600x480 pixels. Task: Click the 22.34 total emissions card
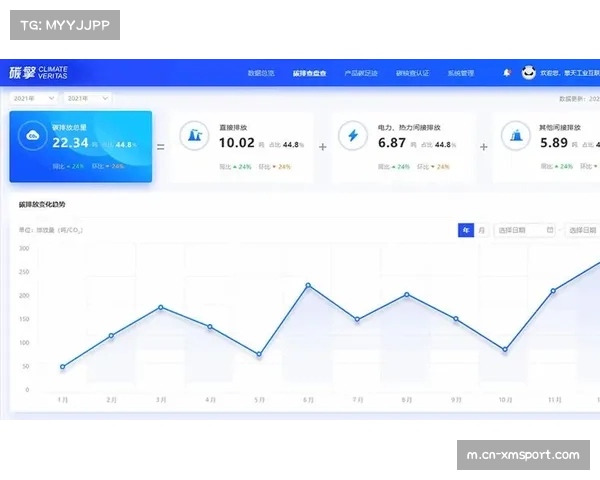pyautogui.click(x=81, y=147)
